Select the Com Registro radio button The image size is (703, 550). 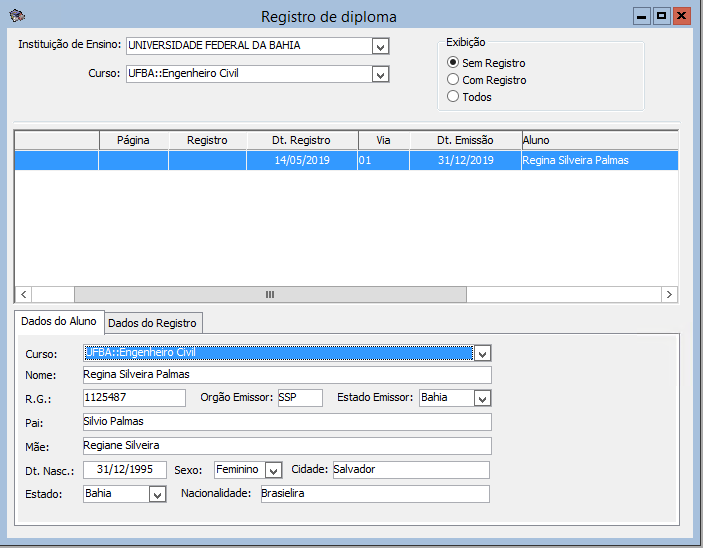pyautogui.click(x=453, y=80)
